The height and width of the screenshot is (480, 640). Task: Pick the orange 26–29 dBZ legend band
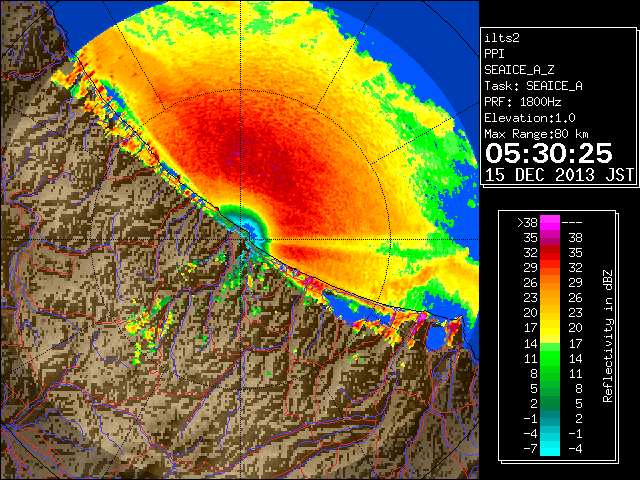pos(550,282)
